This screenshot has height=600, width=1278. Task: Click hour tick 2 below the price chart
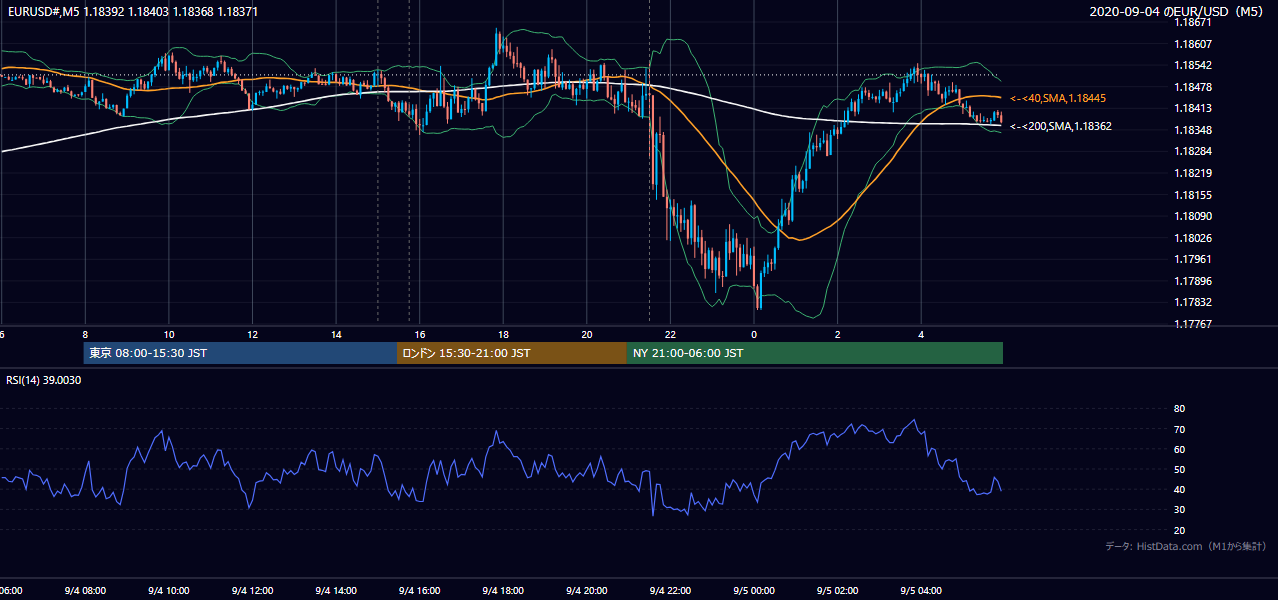(x=838, y=335)
